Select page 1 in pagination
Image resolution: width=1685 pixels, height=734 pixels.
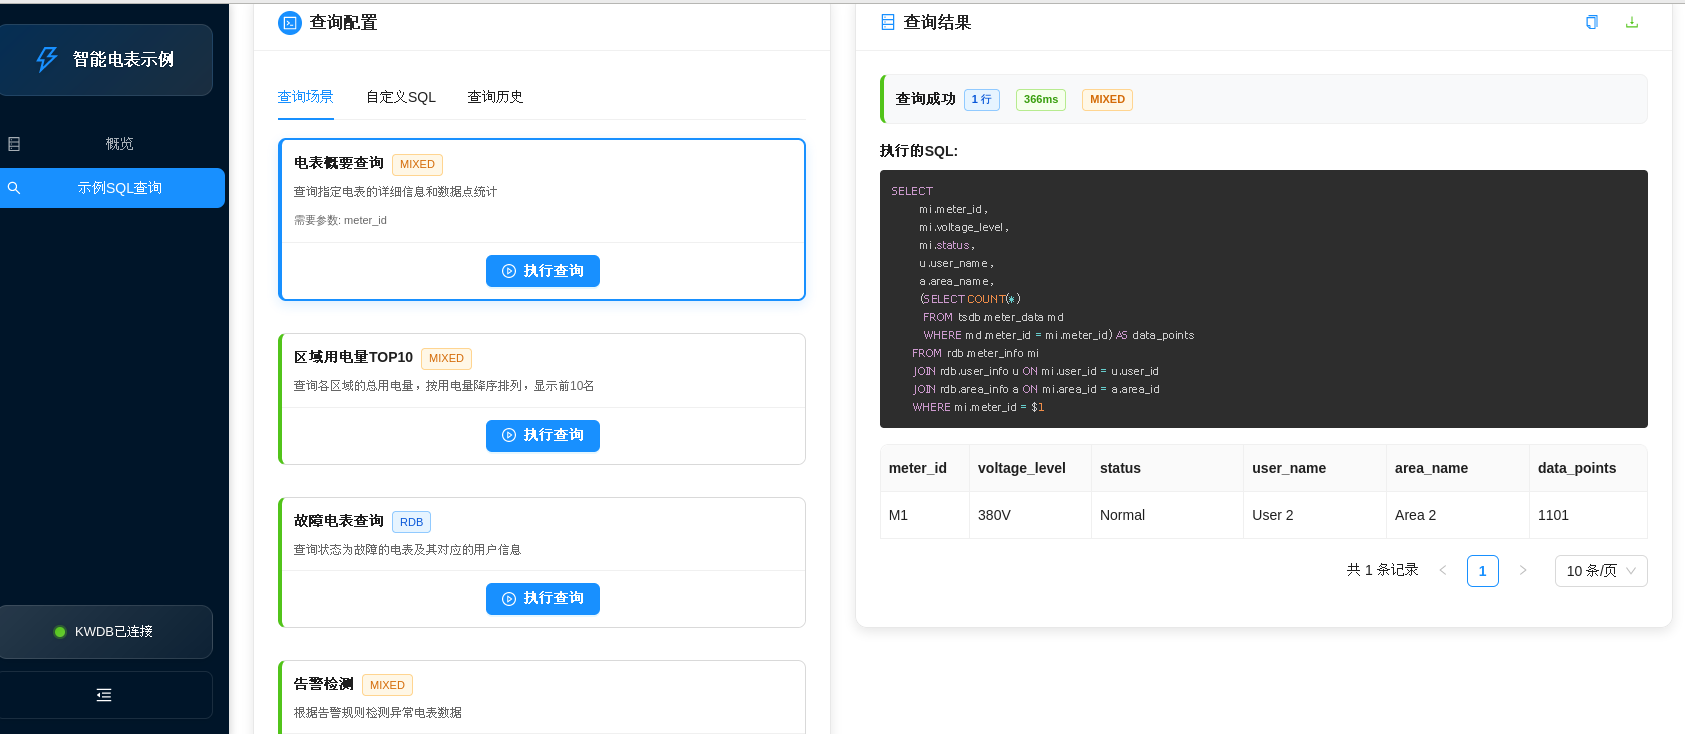click(x=1483, y=571)
